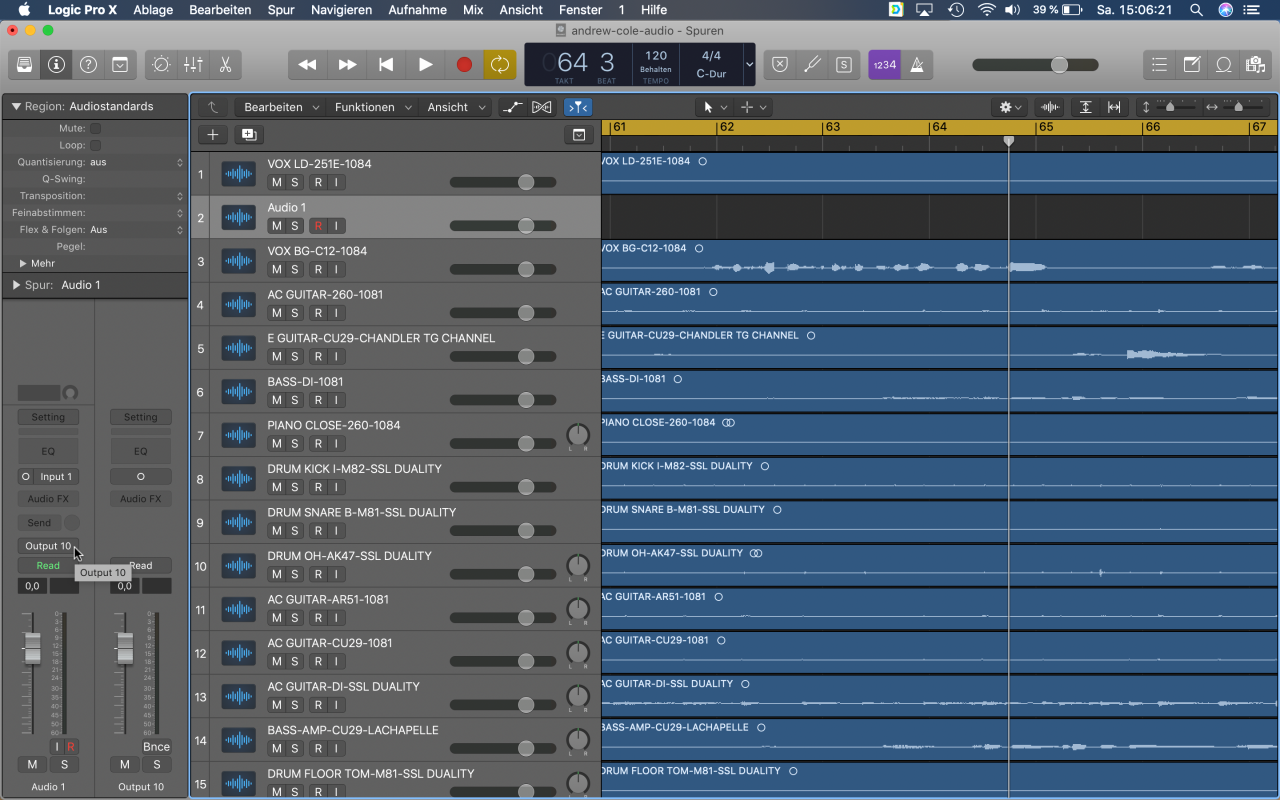Toggle the Tuner button
This screenshot has height=800, width=1280.
[813, 64]
